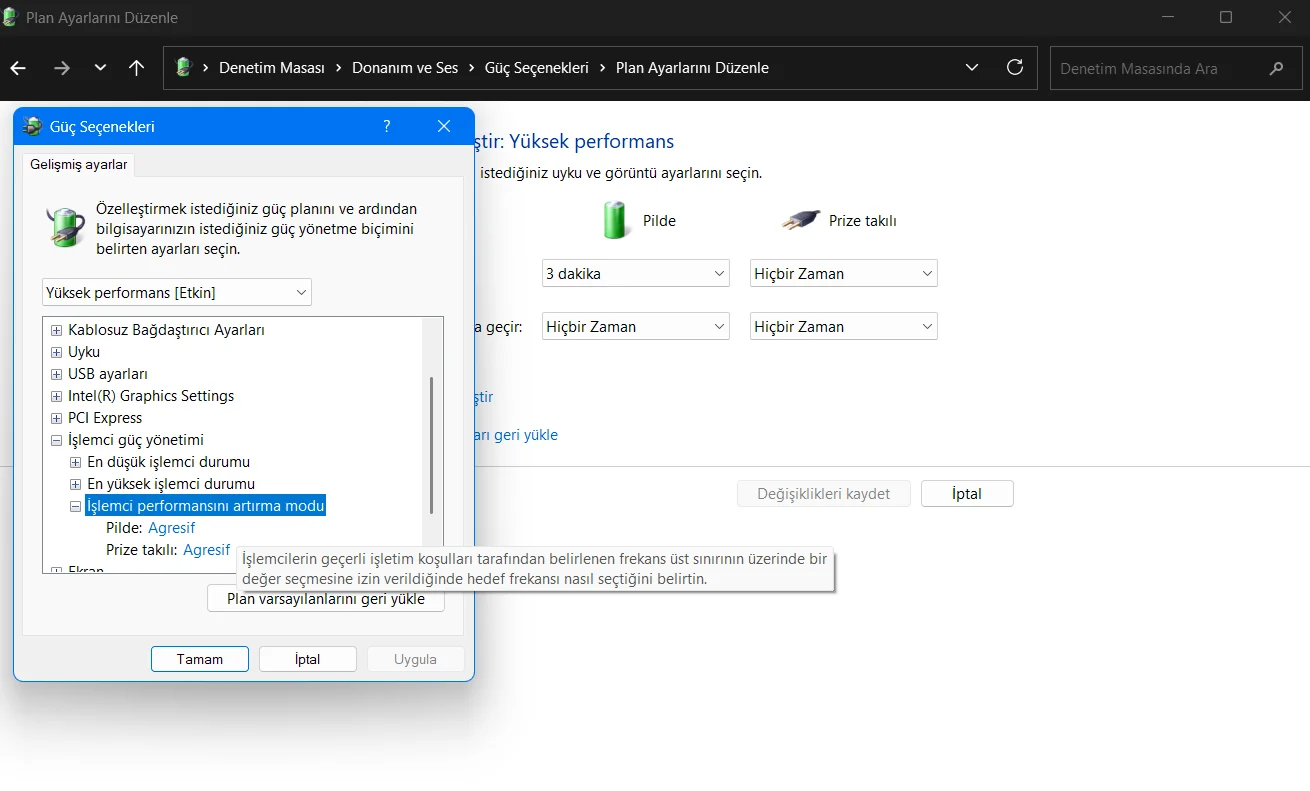Viewport: 1310px width, 791px height.
Task: Select Intel(R) Graphics Settings tree label
Action: [151, 396]
